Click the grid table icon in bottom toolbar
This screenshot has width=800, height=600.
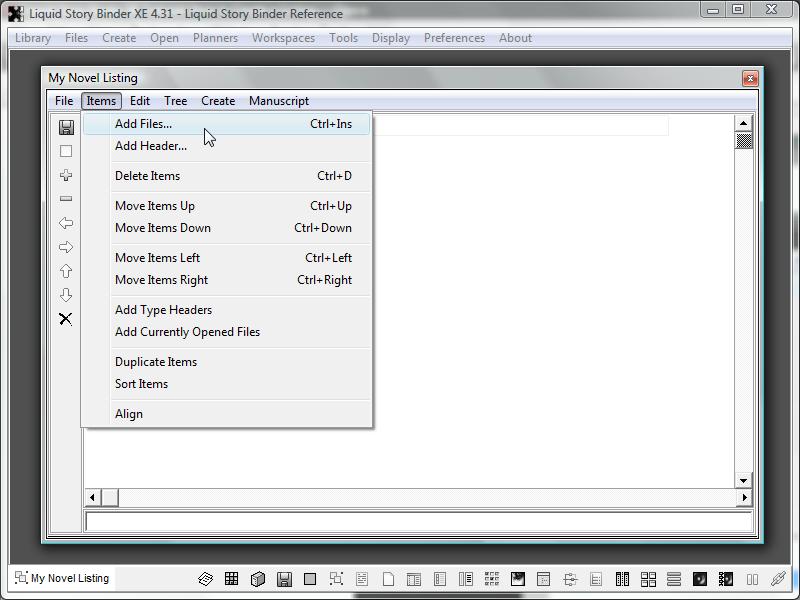(231, 579)
